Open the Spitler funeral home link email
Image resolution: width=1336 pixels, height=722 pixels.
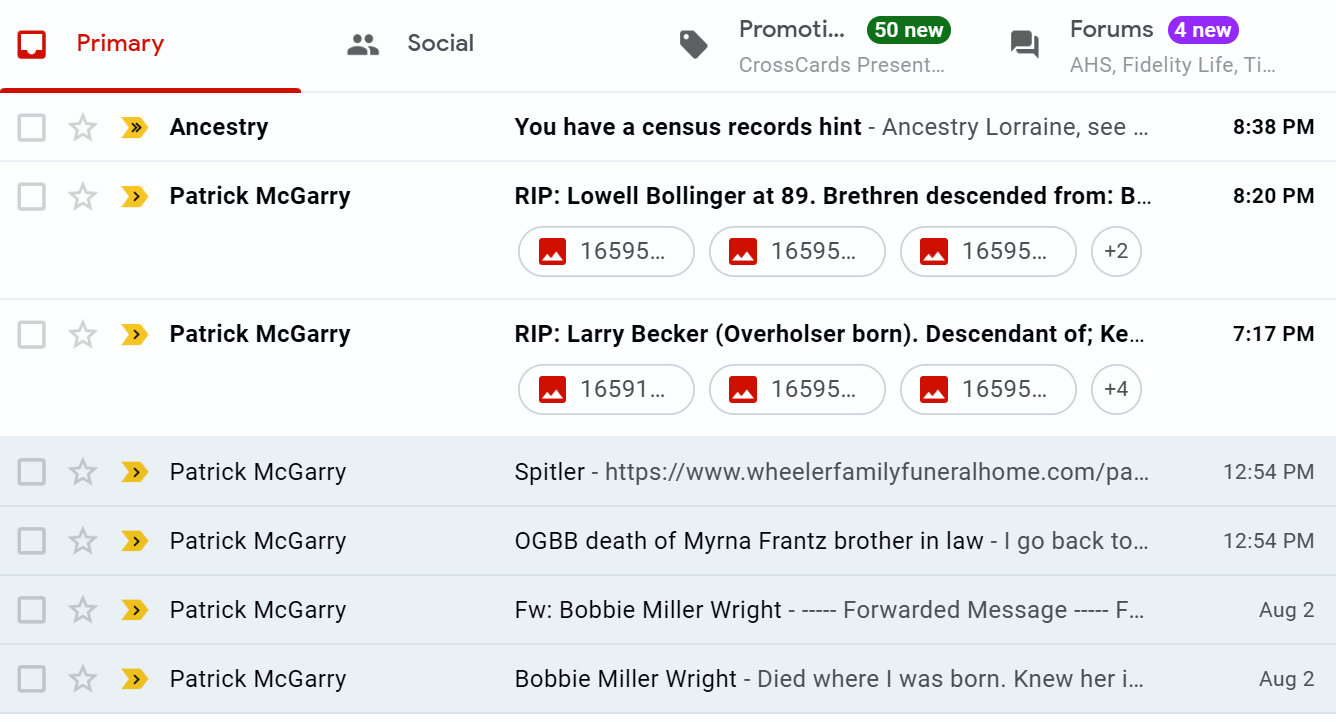(x=830, y=472)
